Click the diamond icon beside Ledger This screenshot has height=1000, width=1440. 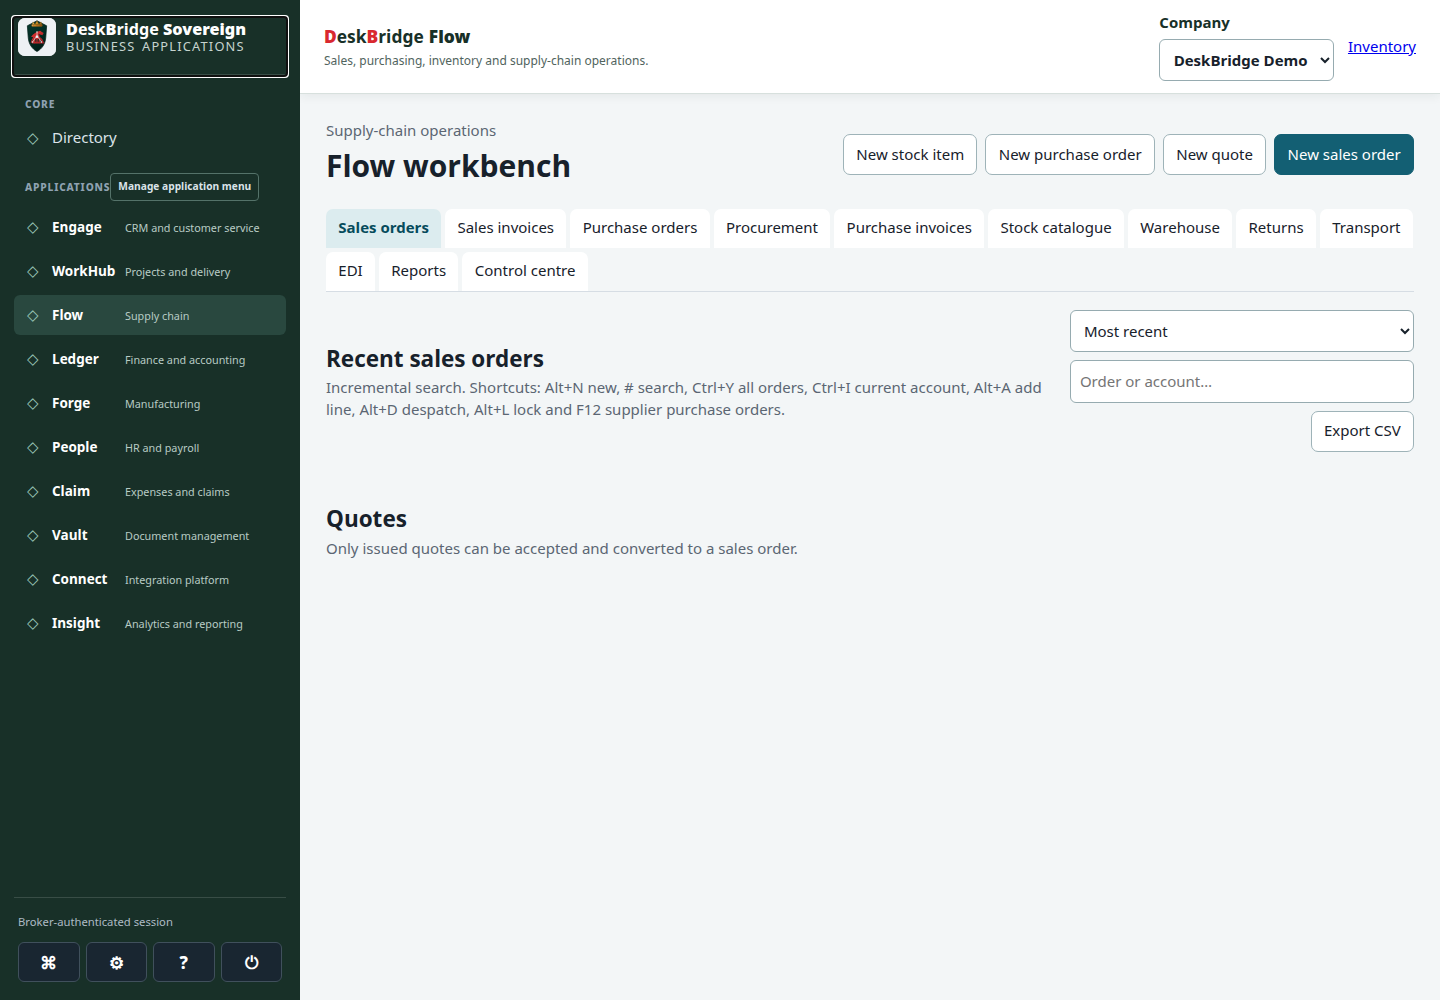(x=33, y=360)
